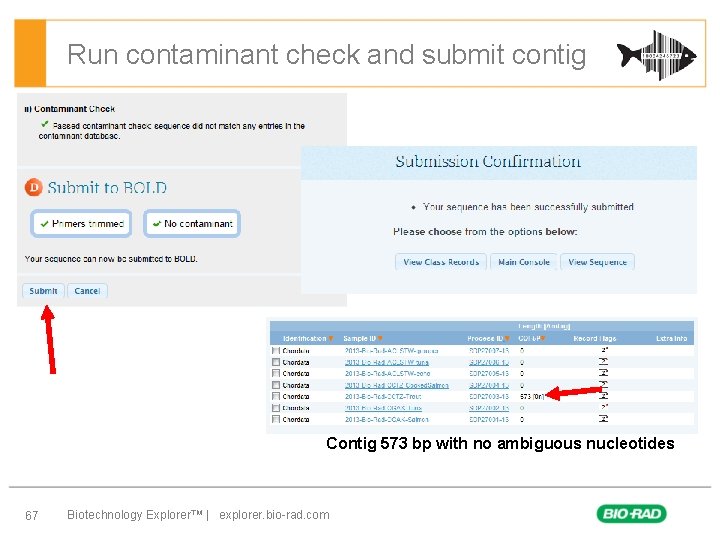Click record flag icon in SDP27007-13 row
Viewport: 720px width, 540px height.
pyautogui.click(x=604, y=350)
